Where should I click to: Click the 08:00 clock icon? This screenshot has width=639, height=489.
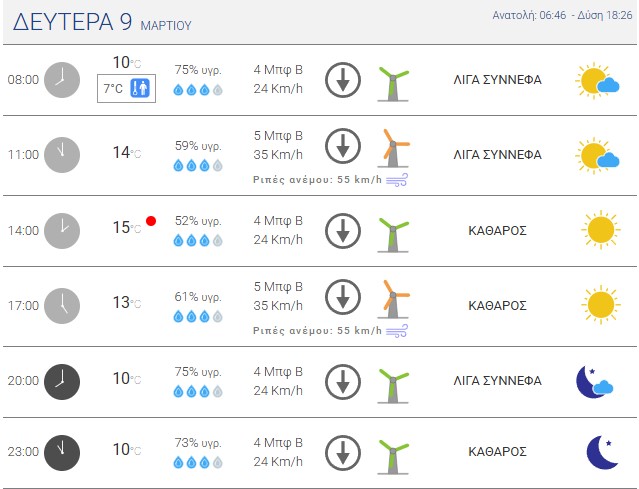(x=61, y=79)
